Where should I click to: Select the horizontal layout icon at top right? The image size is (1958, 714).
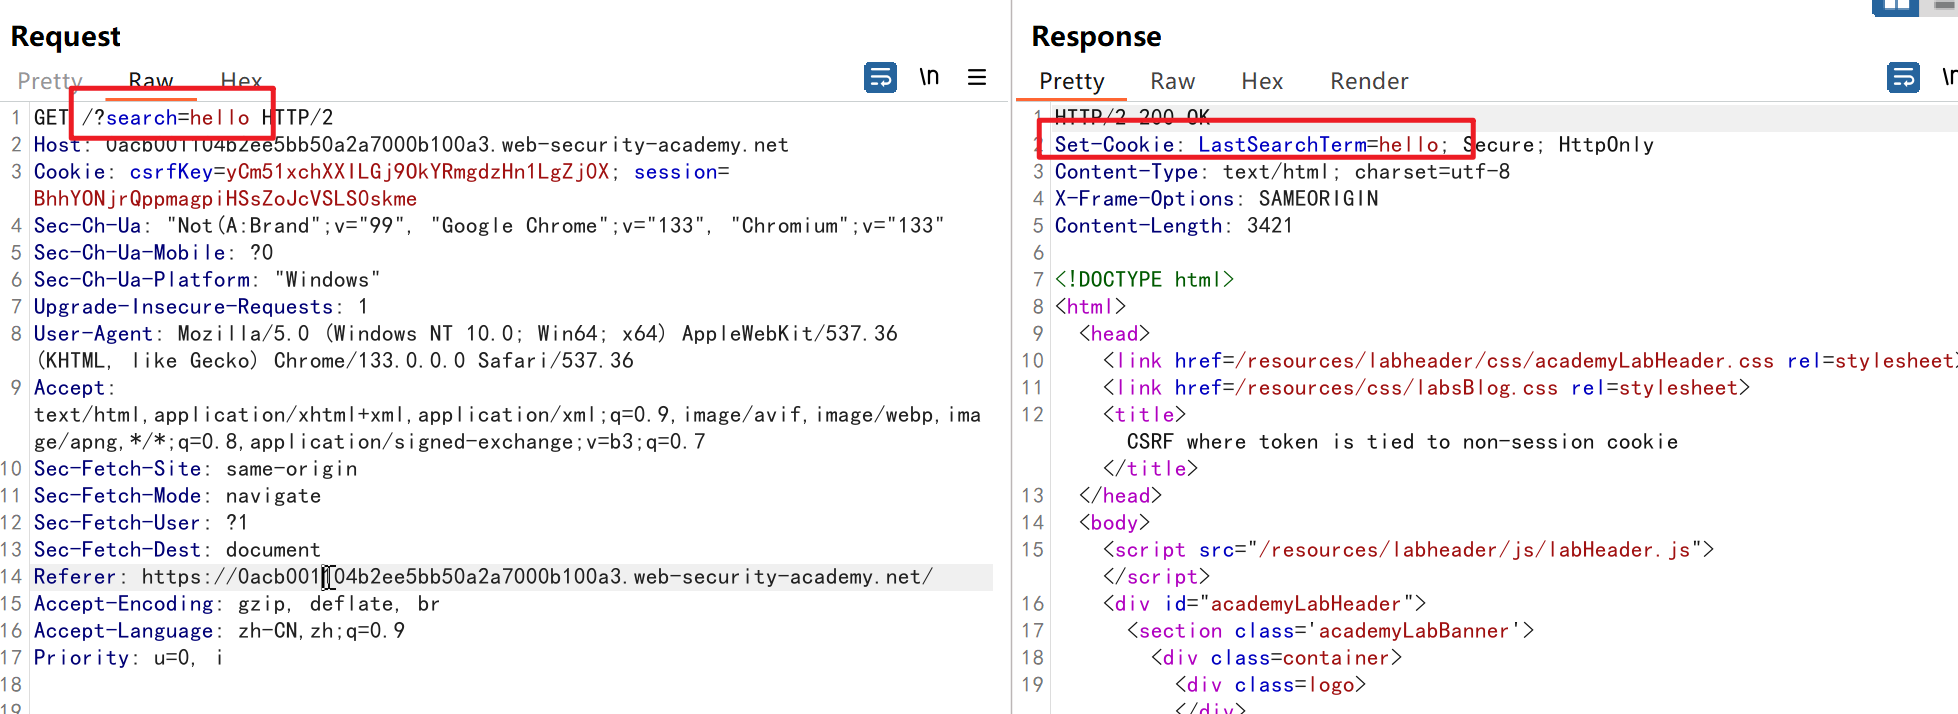(1946, 6)
